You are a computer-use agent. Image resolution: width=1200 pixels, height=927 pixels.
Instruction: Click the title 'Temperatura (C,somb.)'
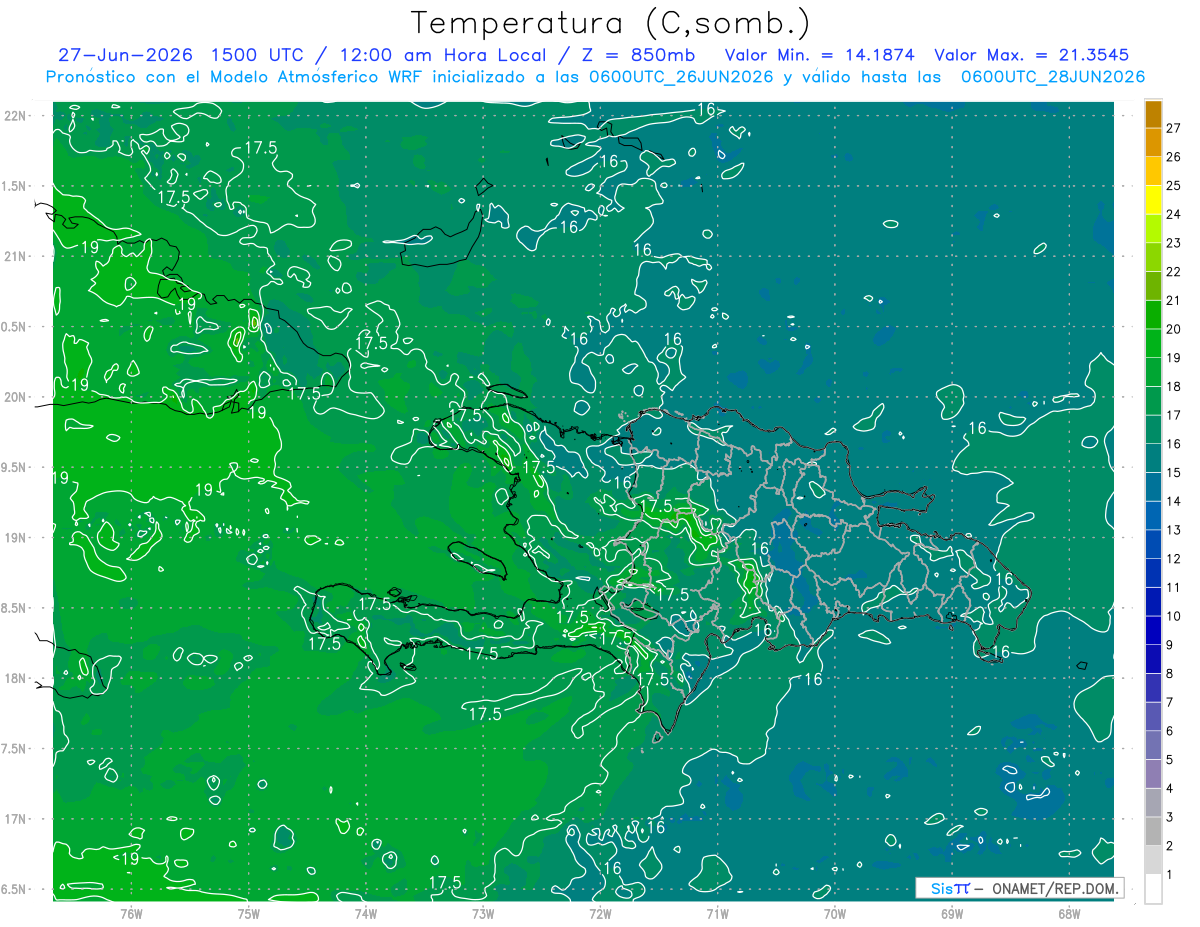(611, 23)
